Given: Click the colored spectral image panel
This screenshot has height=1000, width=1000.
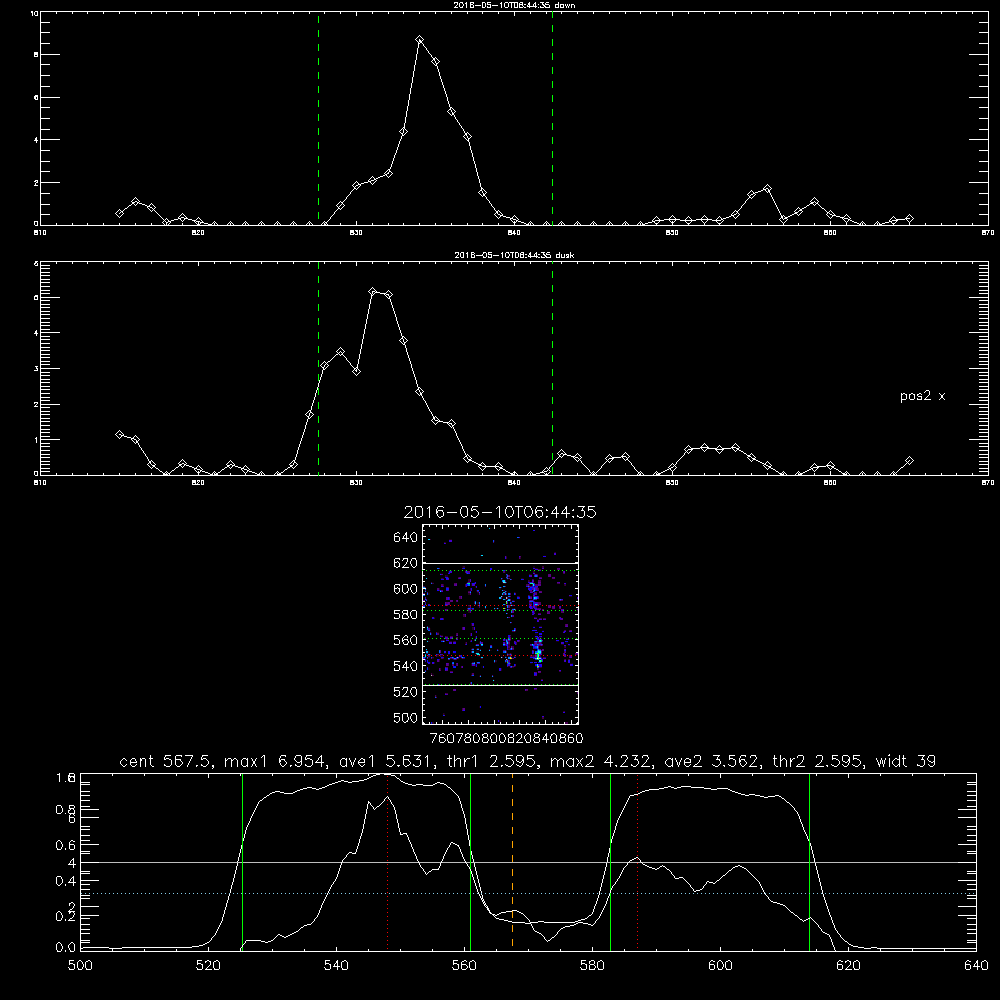Looking at the screenshot, I should (500, 624).
